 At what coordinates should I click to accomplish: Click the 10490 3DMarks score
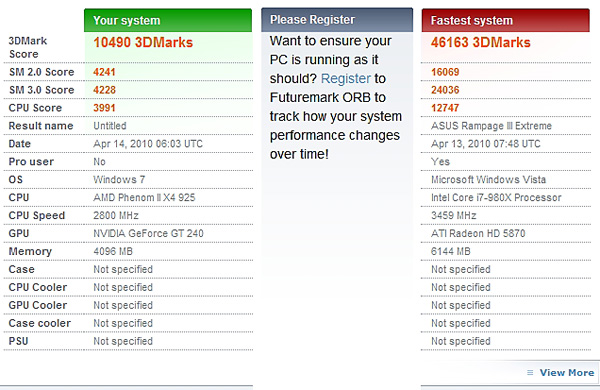click(x=143, y=42)
